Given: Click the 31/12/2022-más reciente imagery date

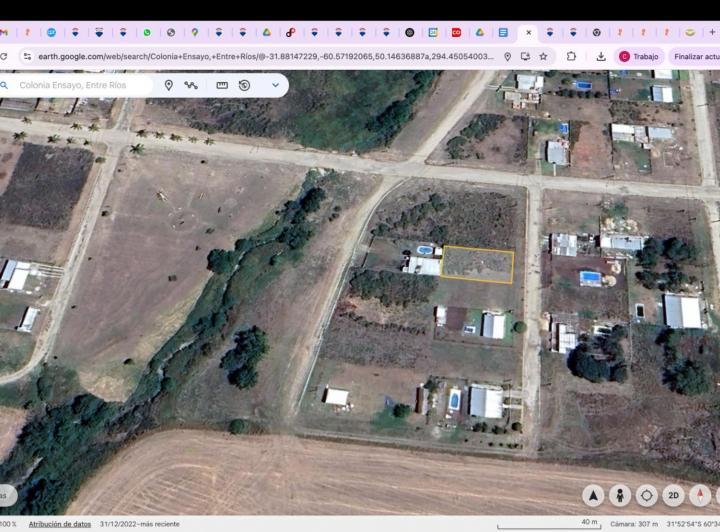Looking at the screenshot, I should pos(140,524).
